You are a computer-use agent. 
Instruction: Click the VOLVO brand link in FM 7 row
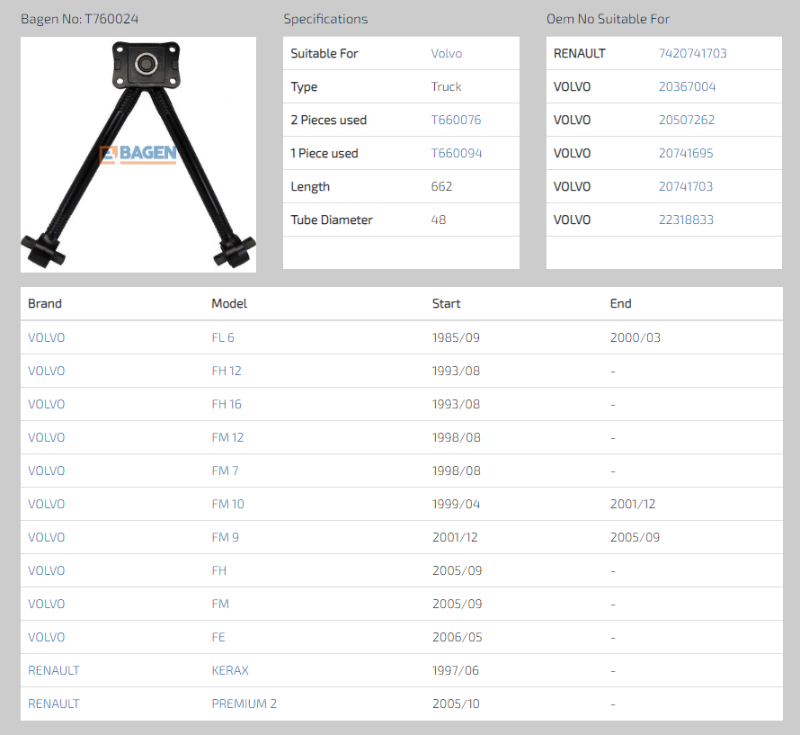coord(46,471)
